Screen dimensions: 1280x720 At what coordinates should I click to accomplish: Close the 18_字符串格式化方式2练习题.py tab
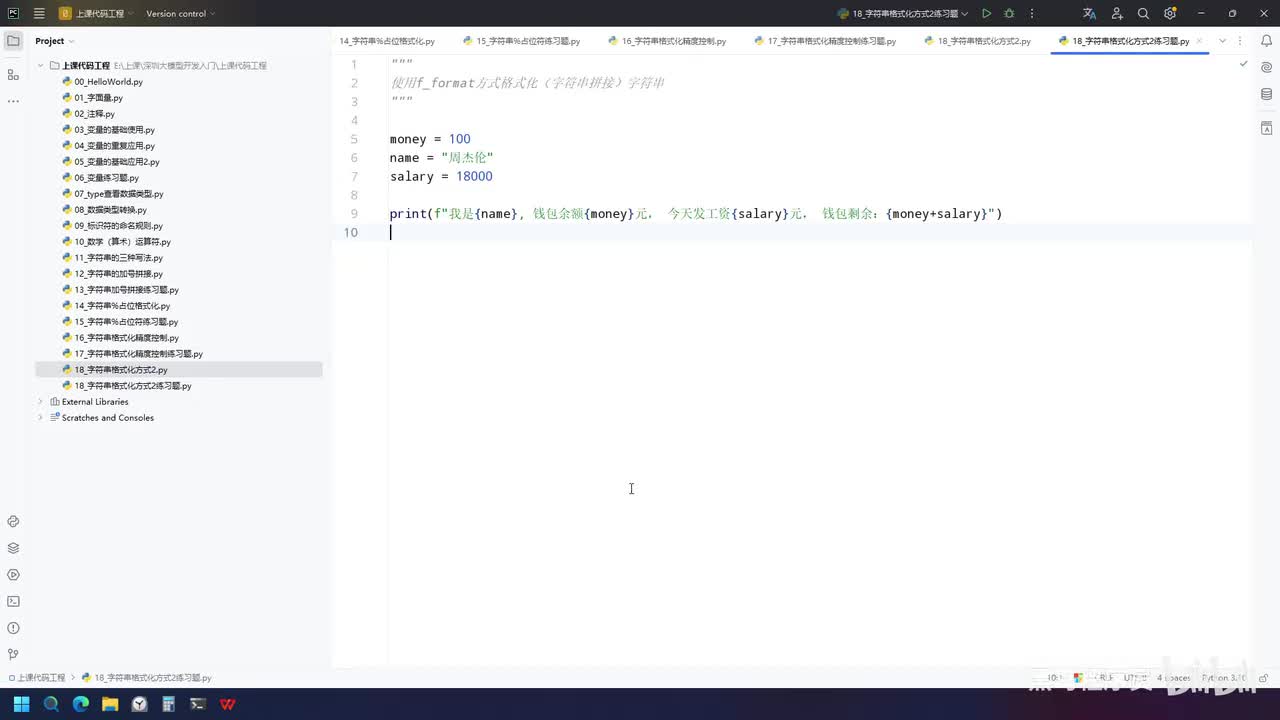coord(1199,41)
